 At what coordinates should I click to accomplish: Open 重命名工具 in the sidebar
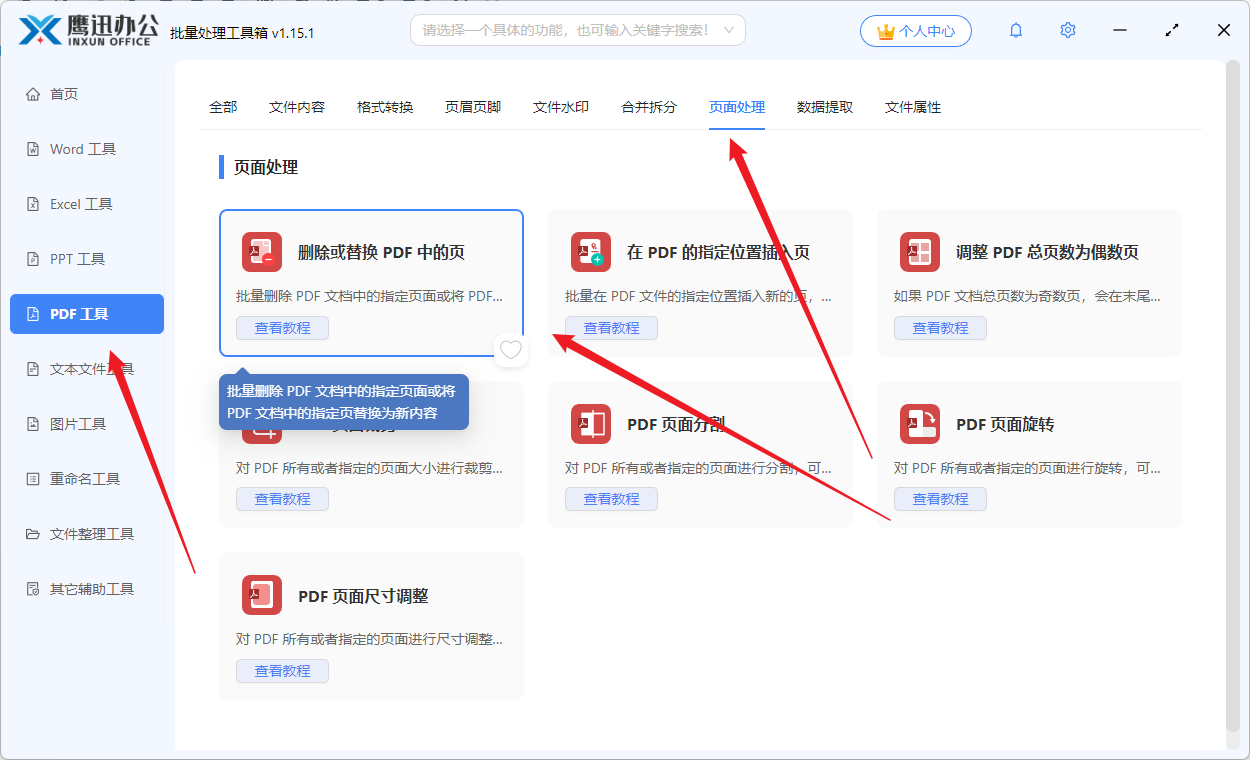87,479
